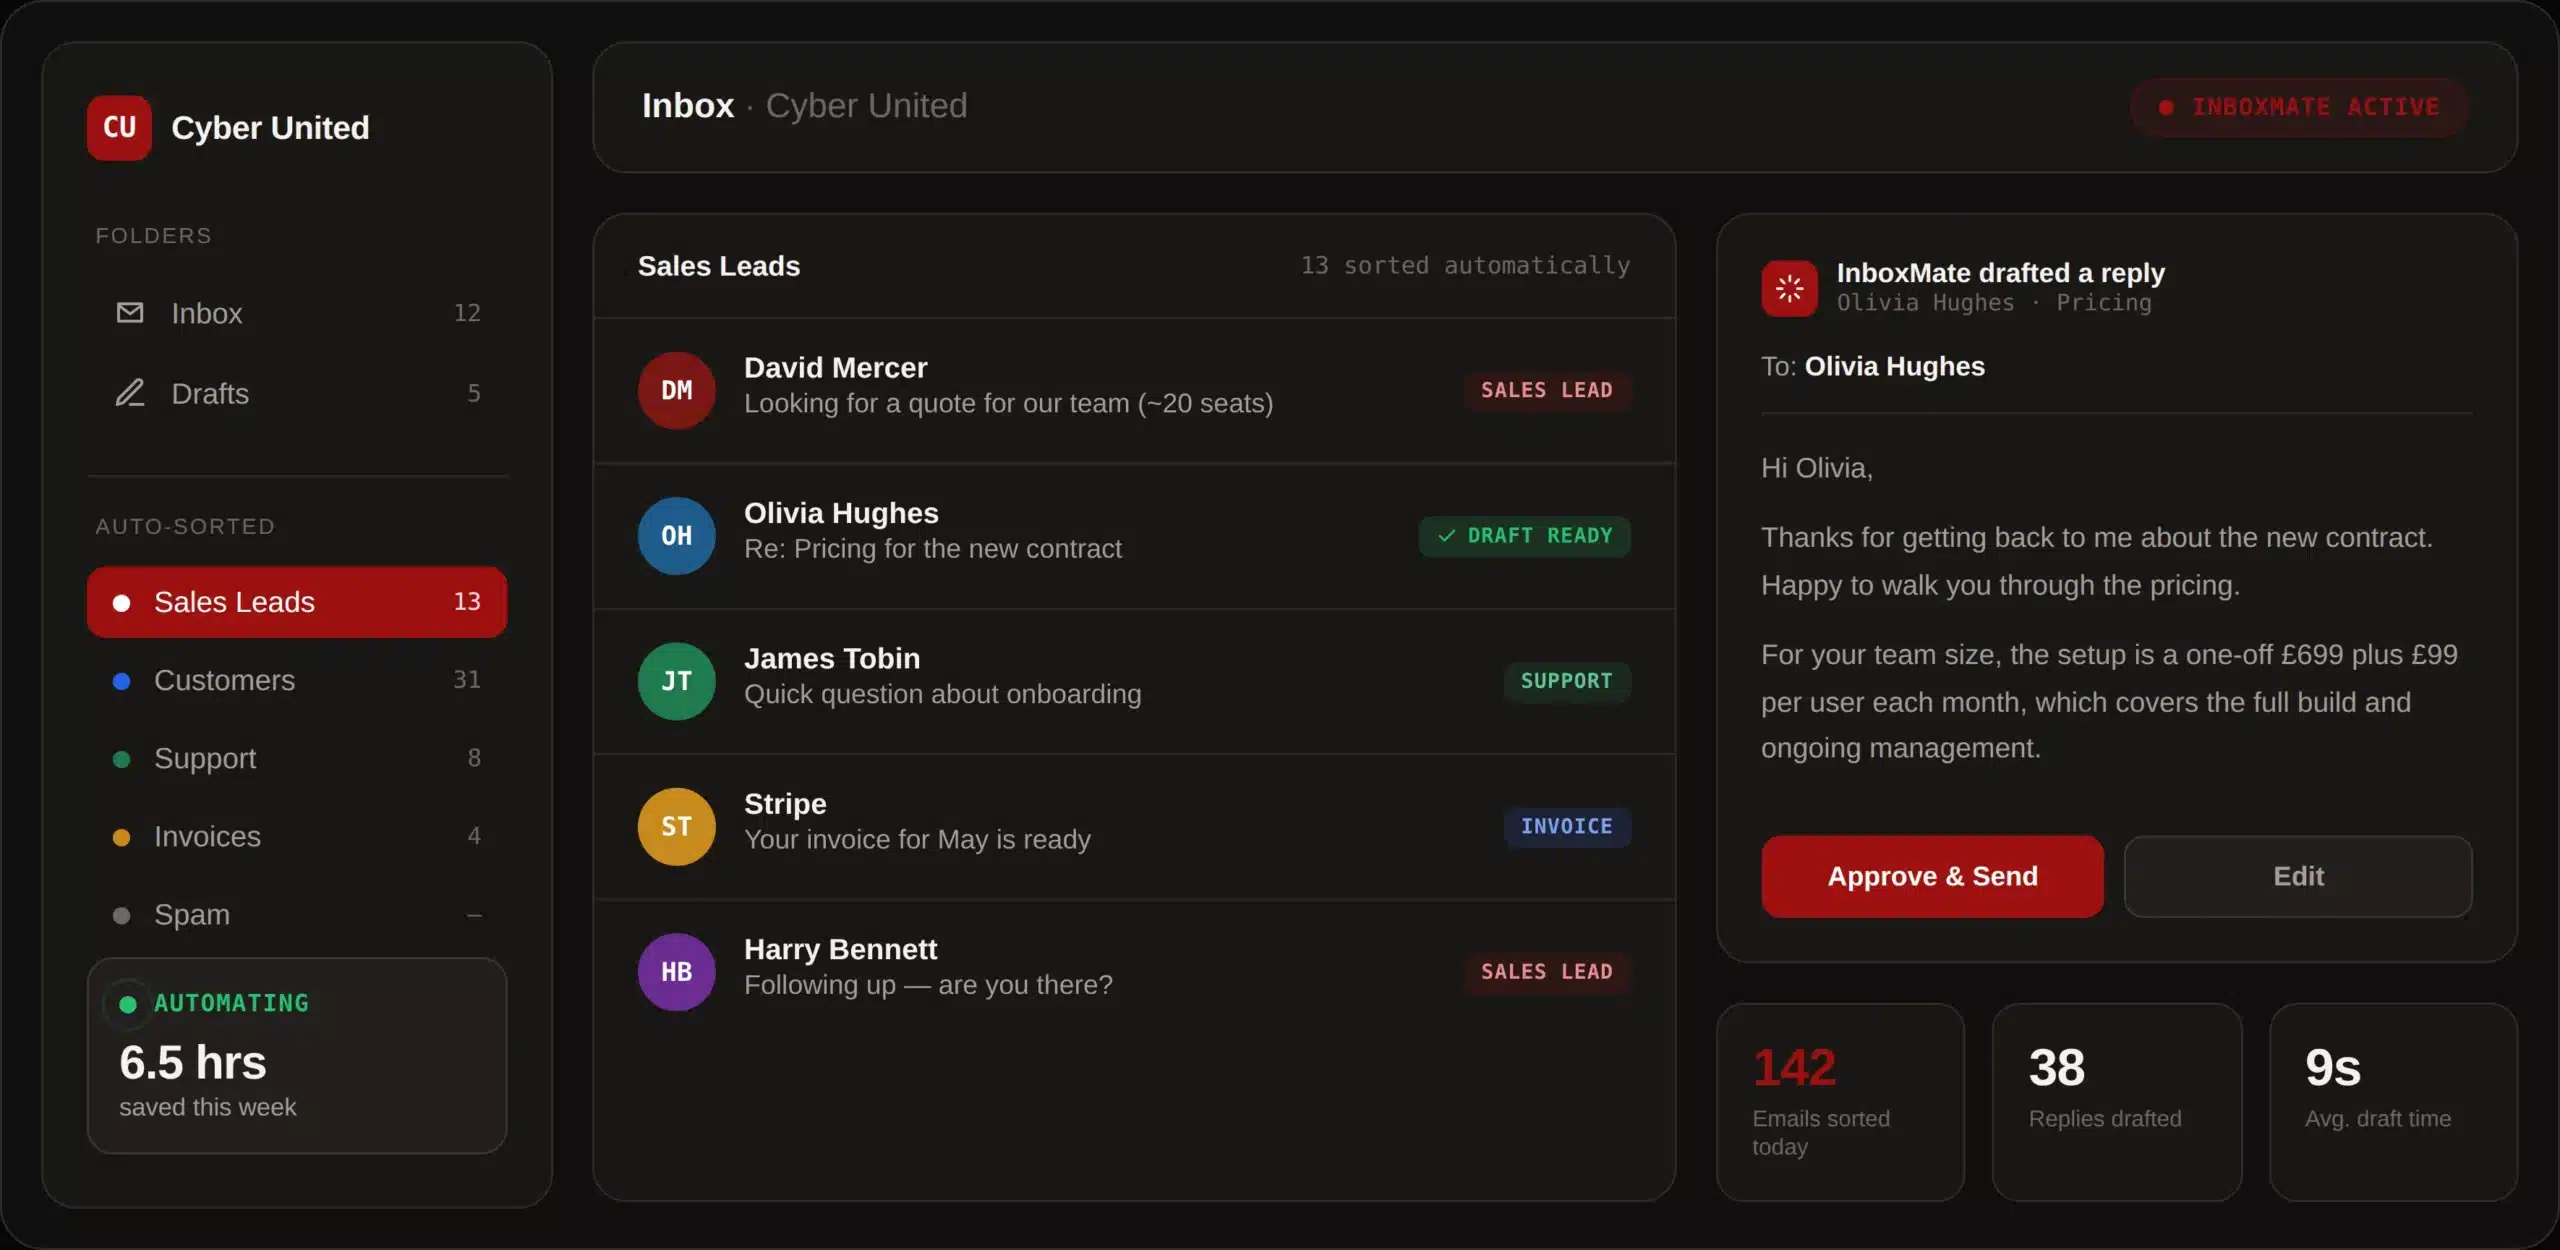Viewport: 2560px width, 1250px height.
Task: Click David Mercer's DM avatar
Action: [x=677, y=390]
